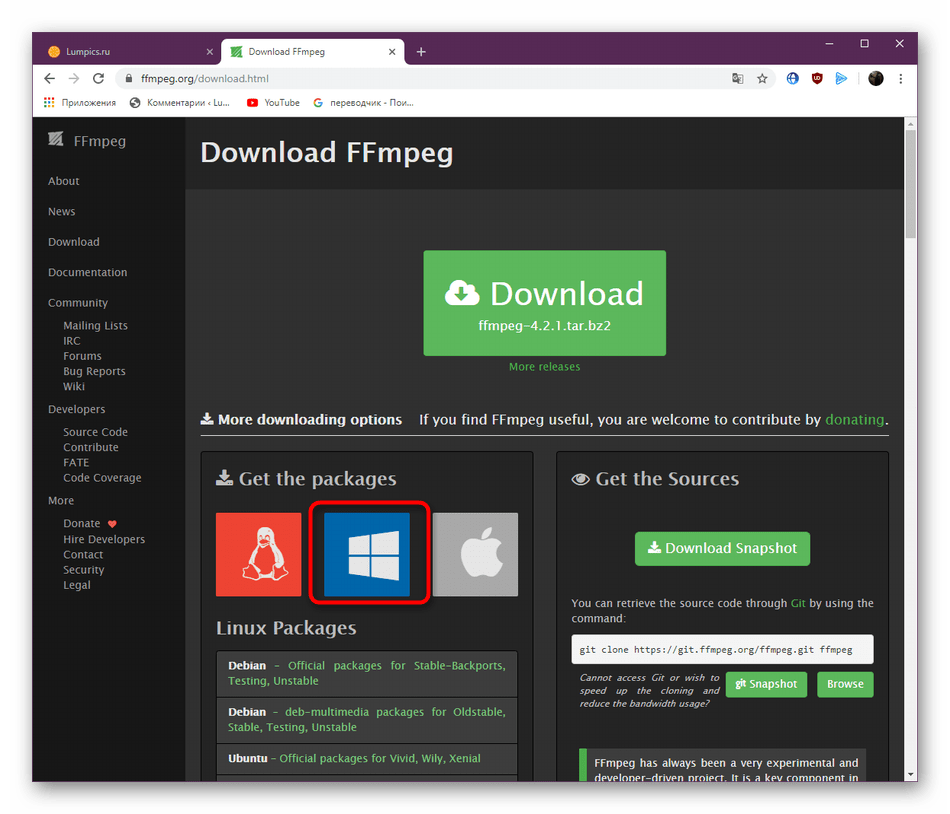The width and height of the screenshot is (950, 814).
Task: Open the blue arrow extension icon
Action: (841, 78)
